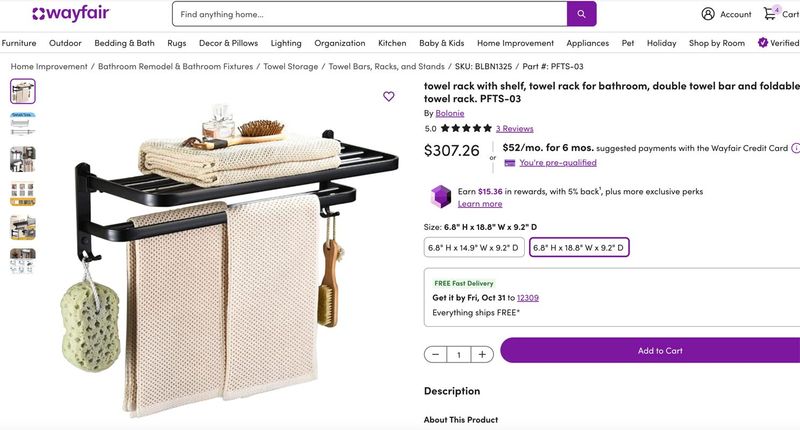Click the purple search magnifier button
Viewport: 800px width, 430px height.
click(581, 14)
